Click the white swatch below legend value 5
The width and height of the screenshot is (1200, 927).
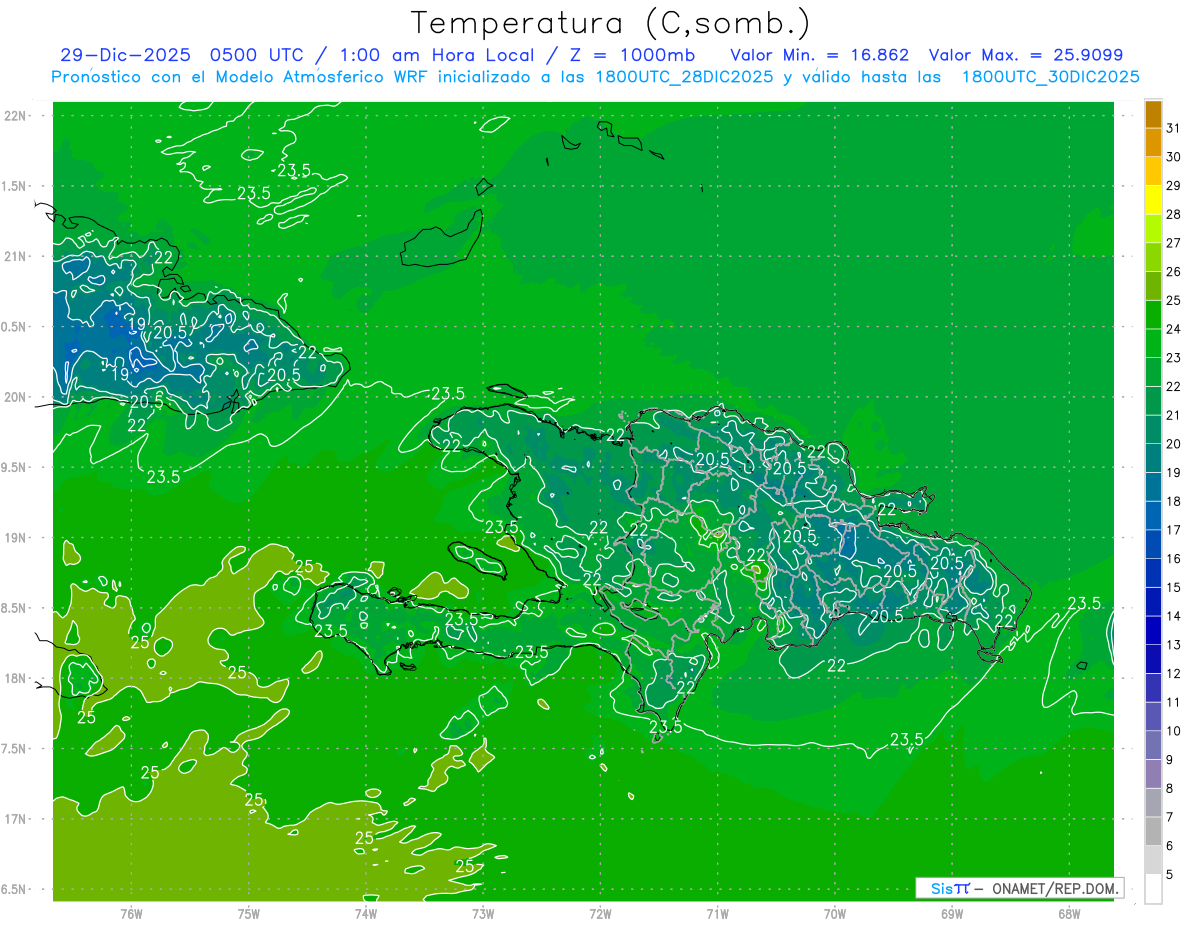point(1153,889)
